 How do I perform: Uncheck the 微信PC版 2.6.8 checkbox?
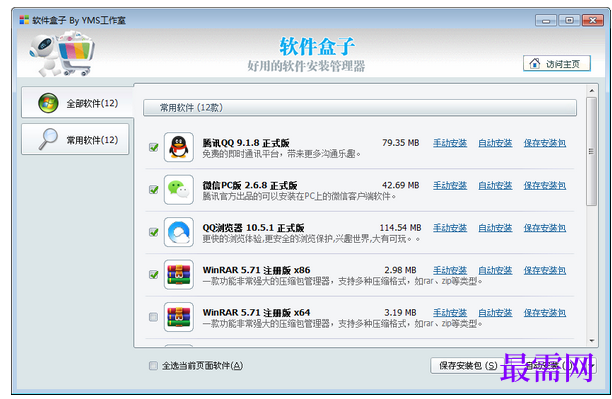153,190
